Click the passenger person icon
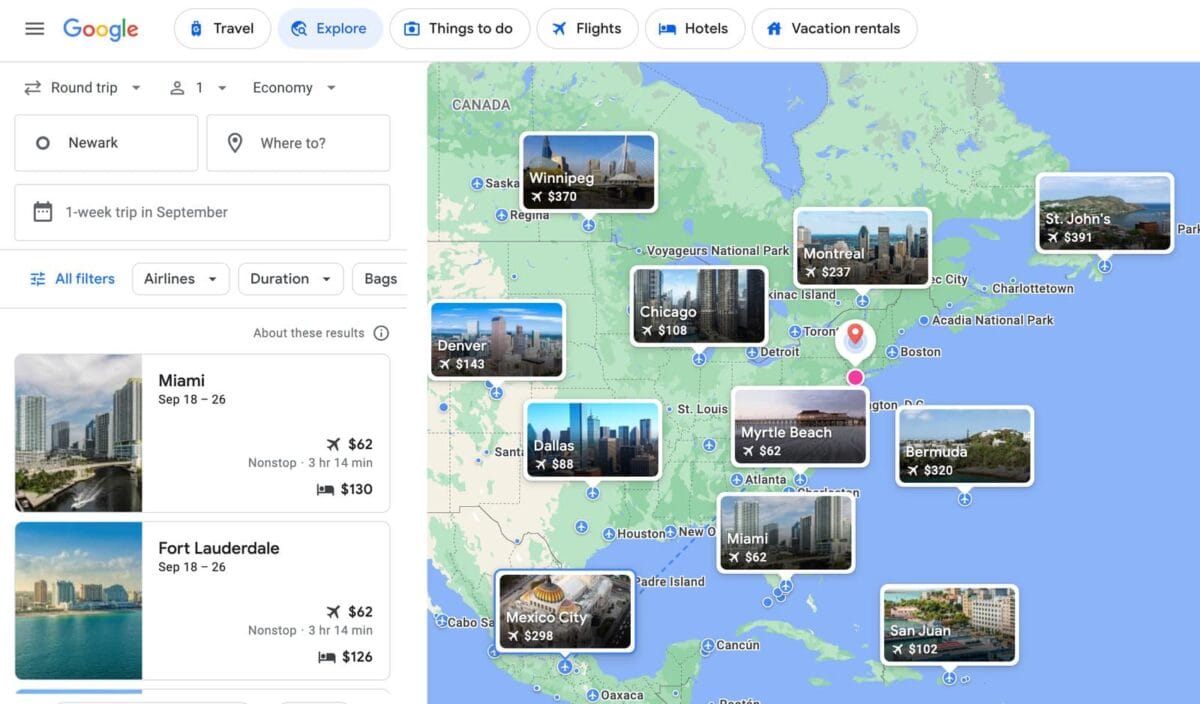The width and height of the screenshot is (1200, 704). click(x=177, y=88)
